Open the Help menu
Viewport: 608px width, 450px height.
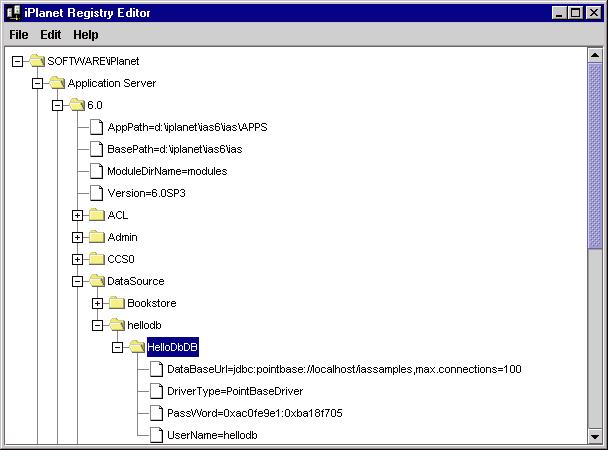(86, 35)
